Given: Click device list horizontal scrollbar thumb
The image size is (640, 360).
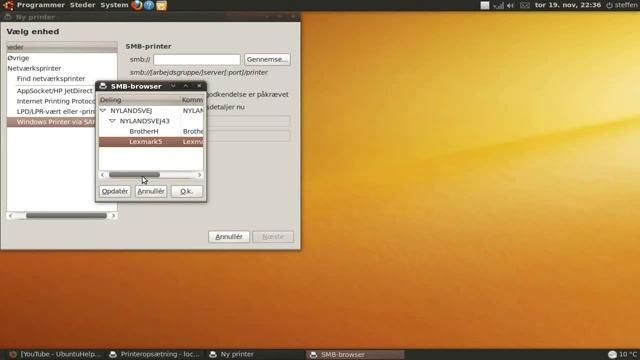Looking at the screenshot, I should pos(66,216).
